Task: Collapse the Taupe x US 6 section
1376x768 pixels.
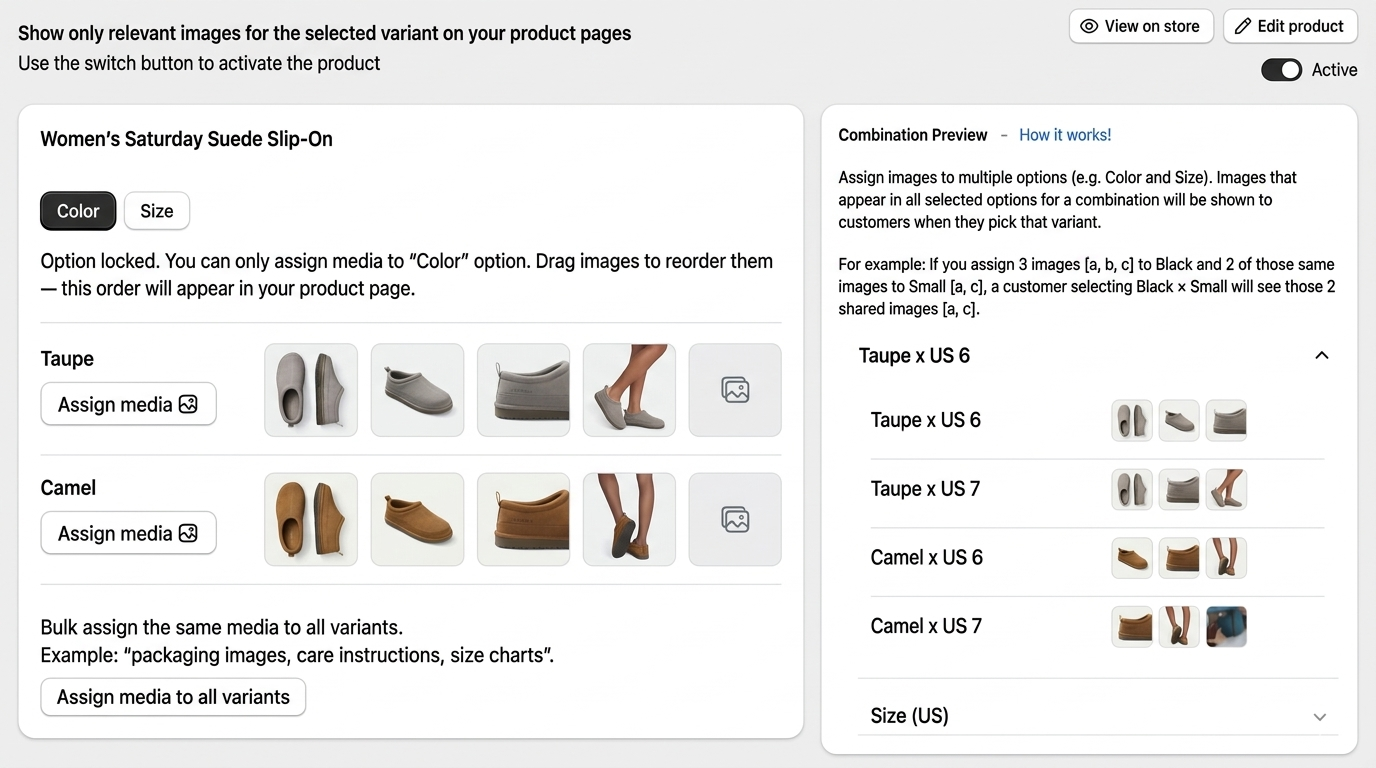Action: [x=1321, y=356]
